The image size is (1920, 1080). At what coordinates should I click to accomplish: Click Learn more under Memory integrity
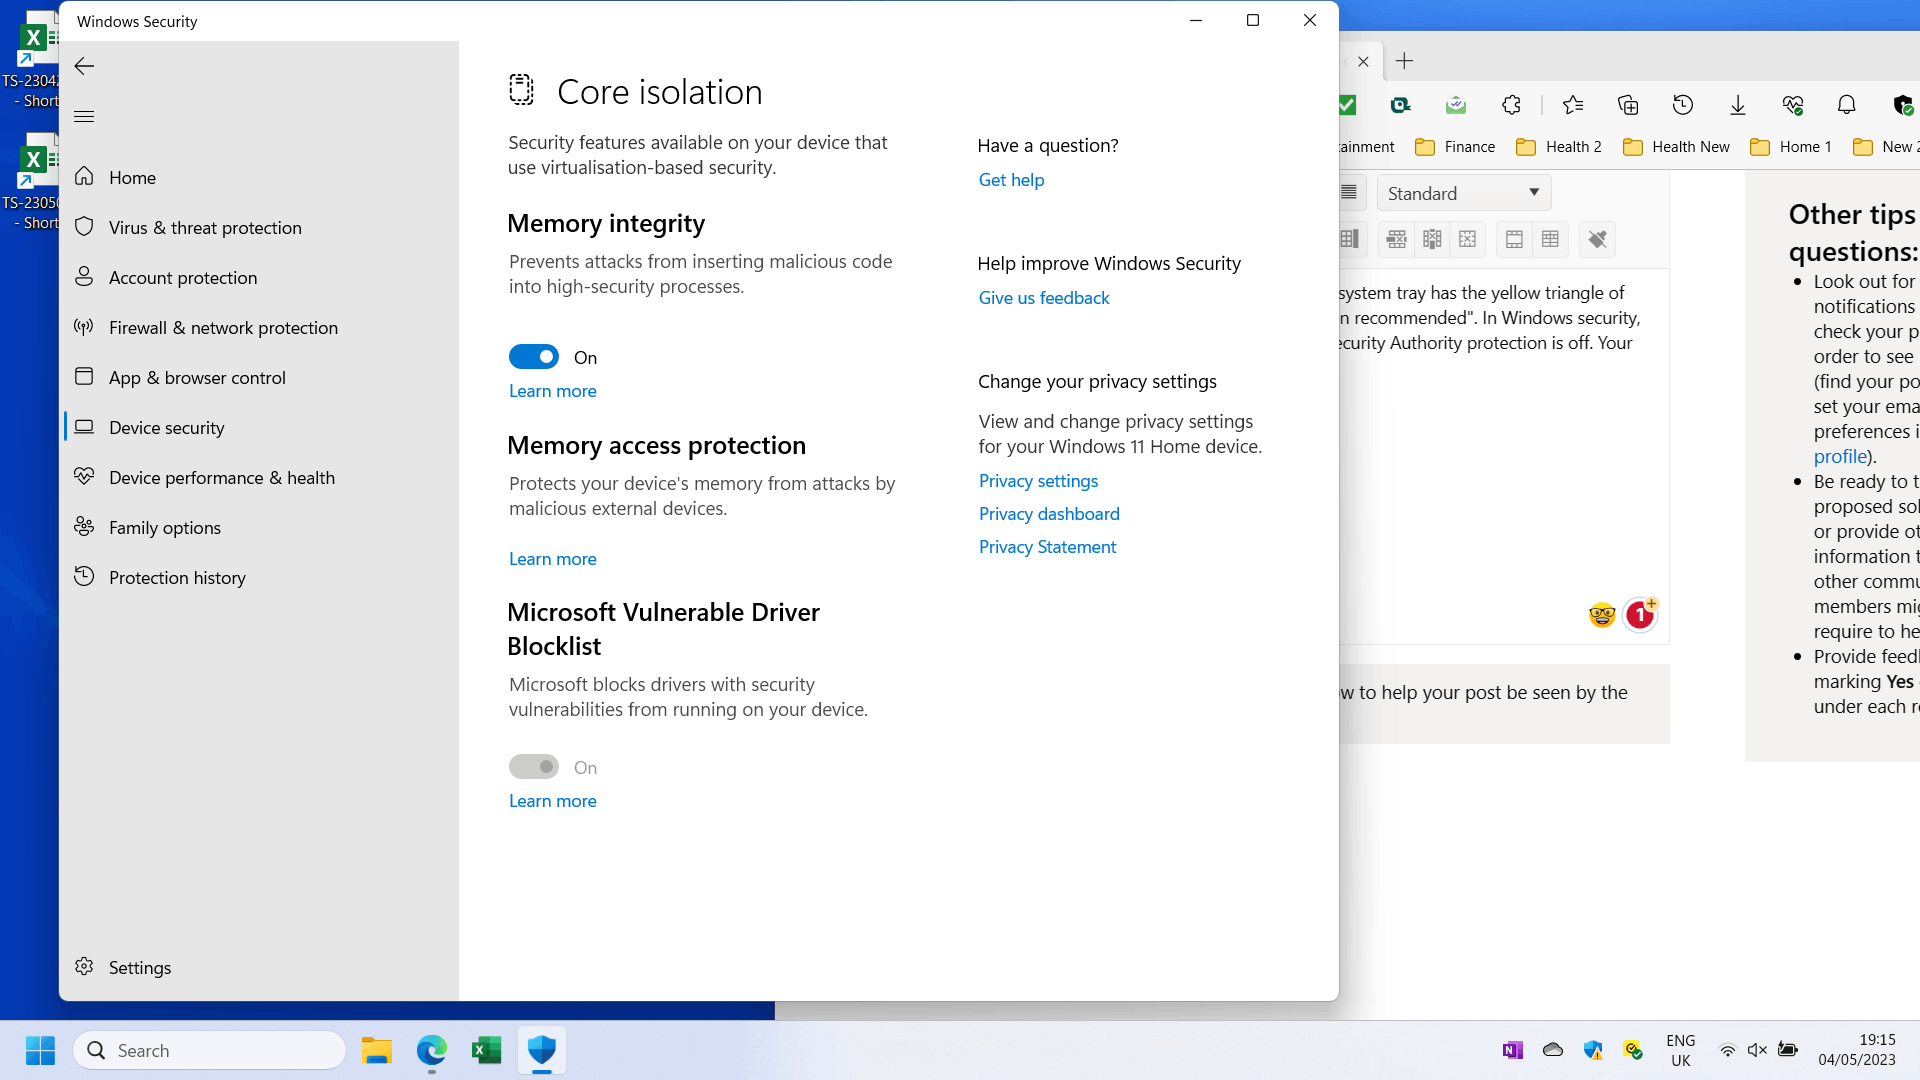point(552,391)
